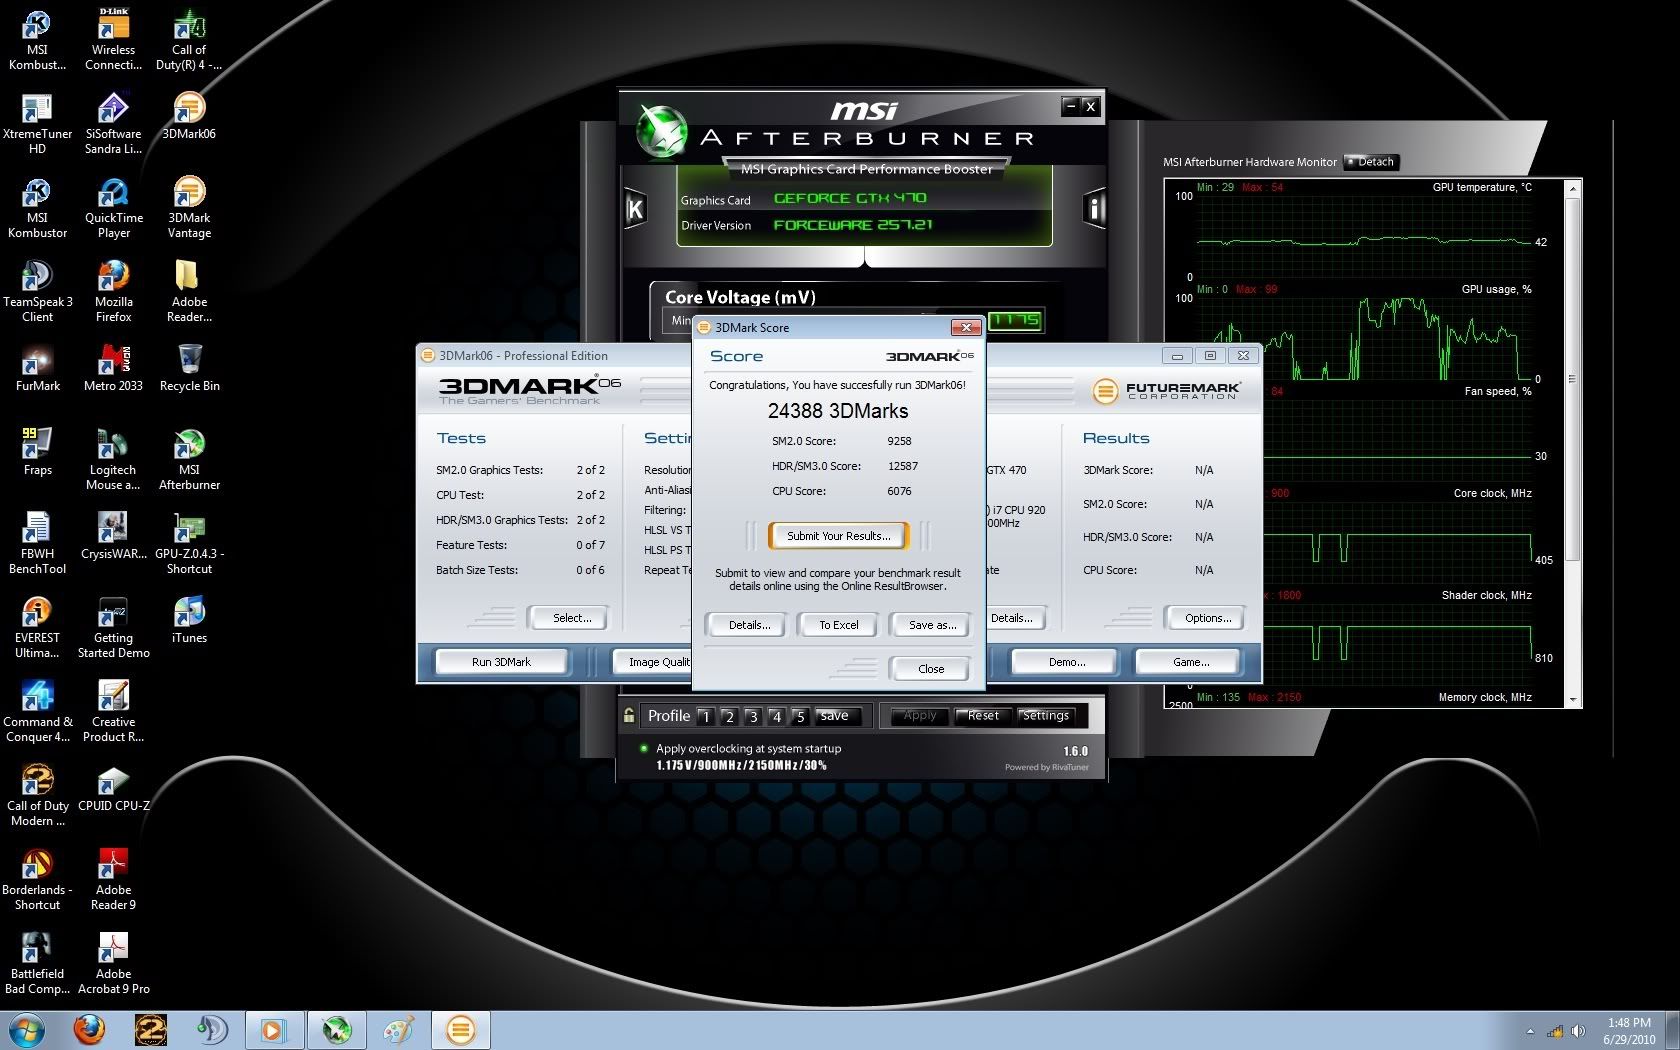This screenshot has width=1680, height=1050.
Task: Select the Adobe Acrobat 9 Pro desktop icon
Action: tap(113, 963)
